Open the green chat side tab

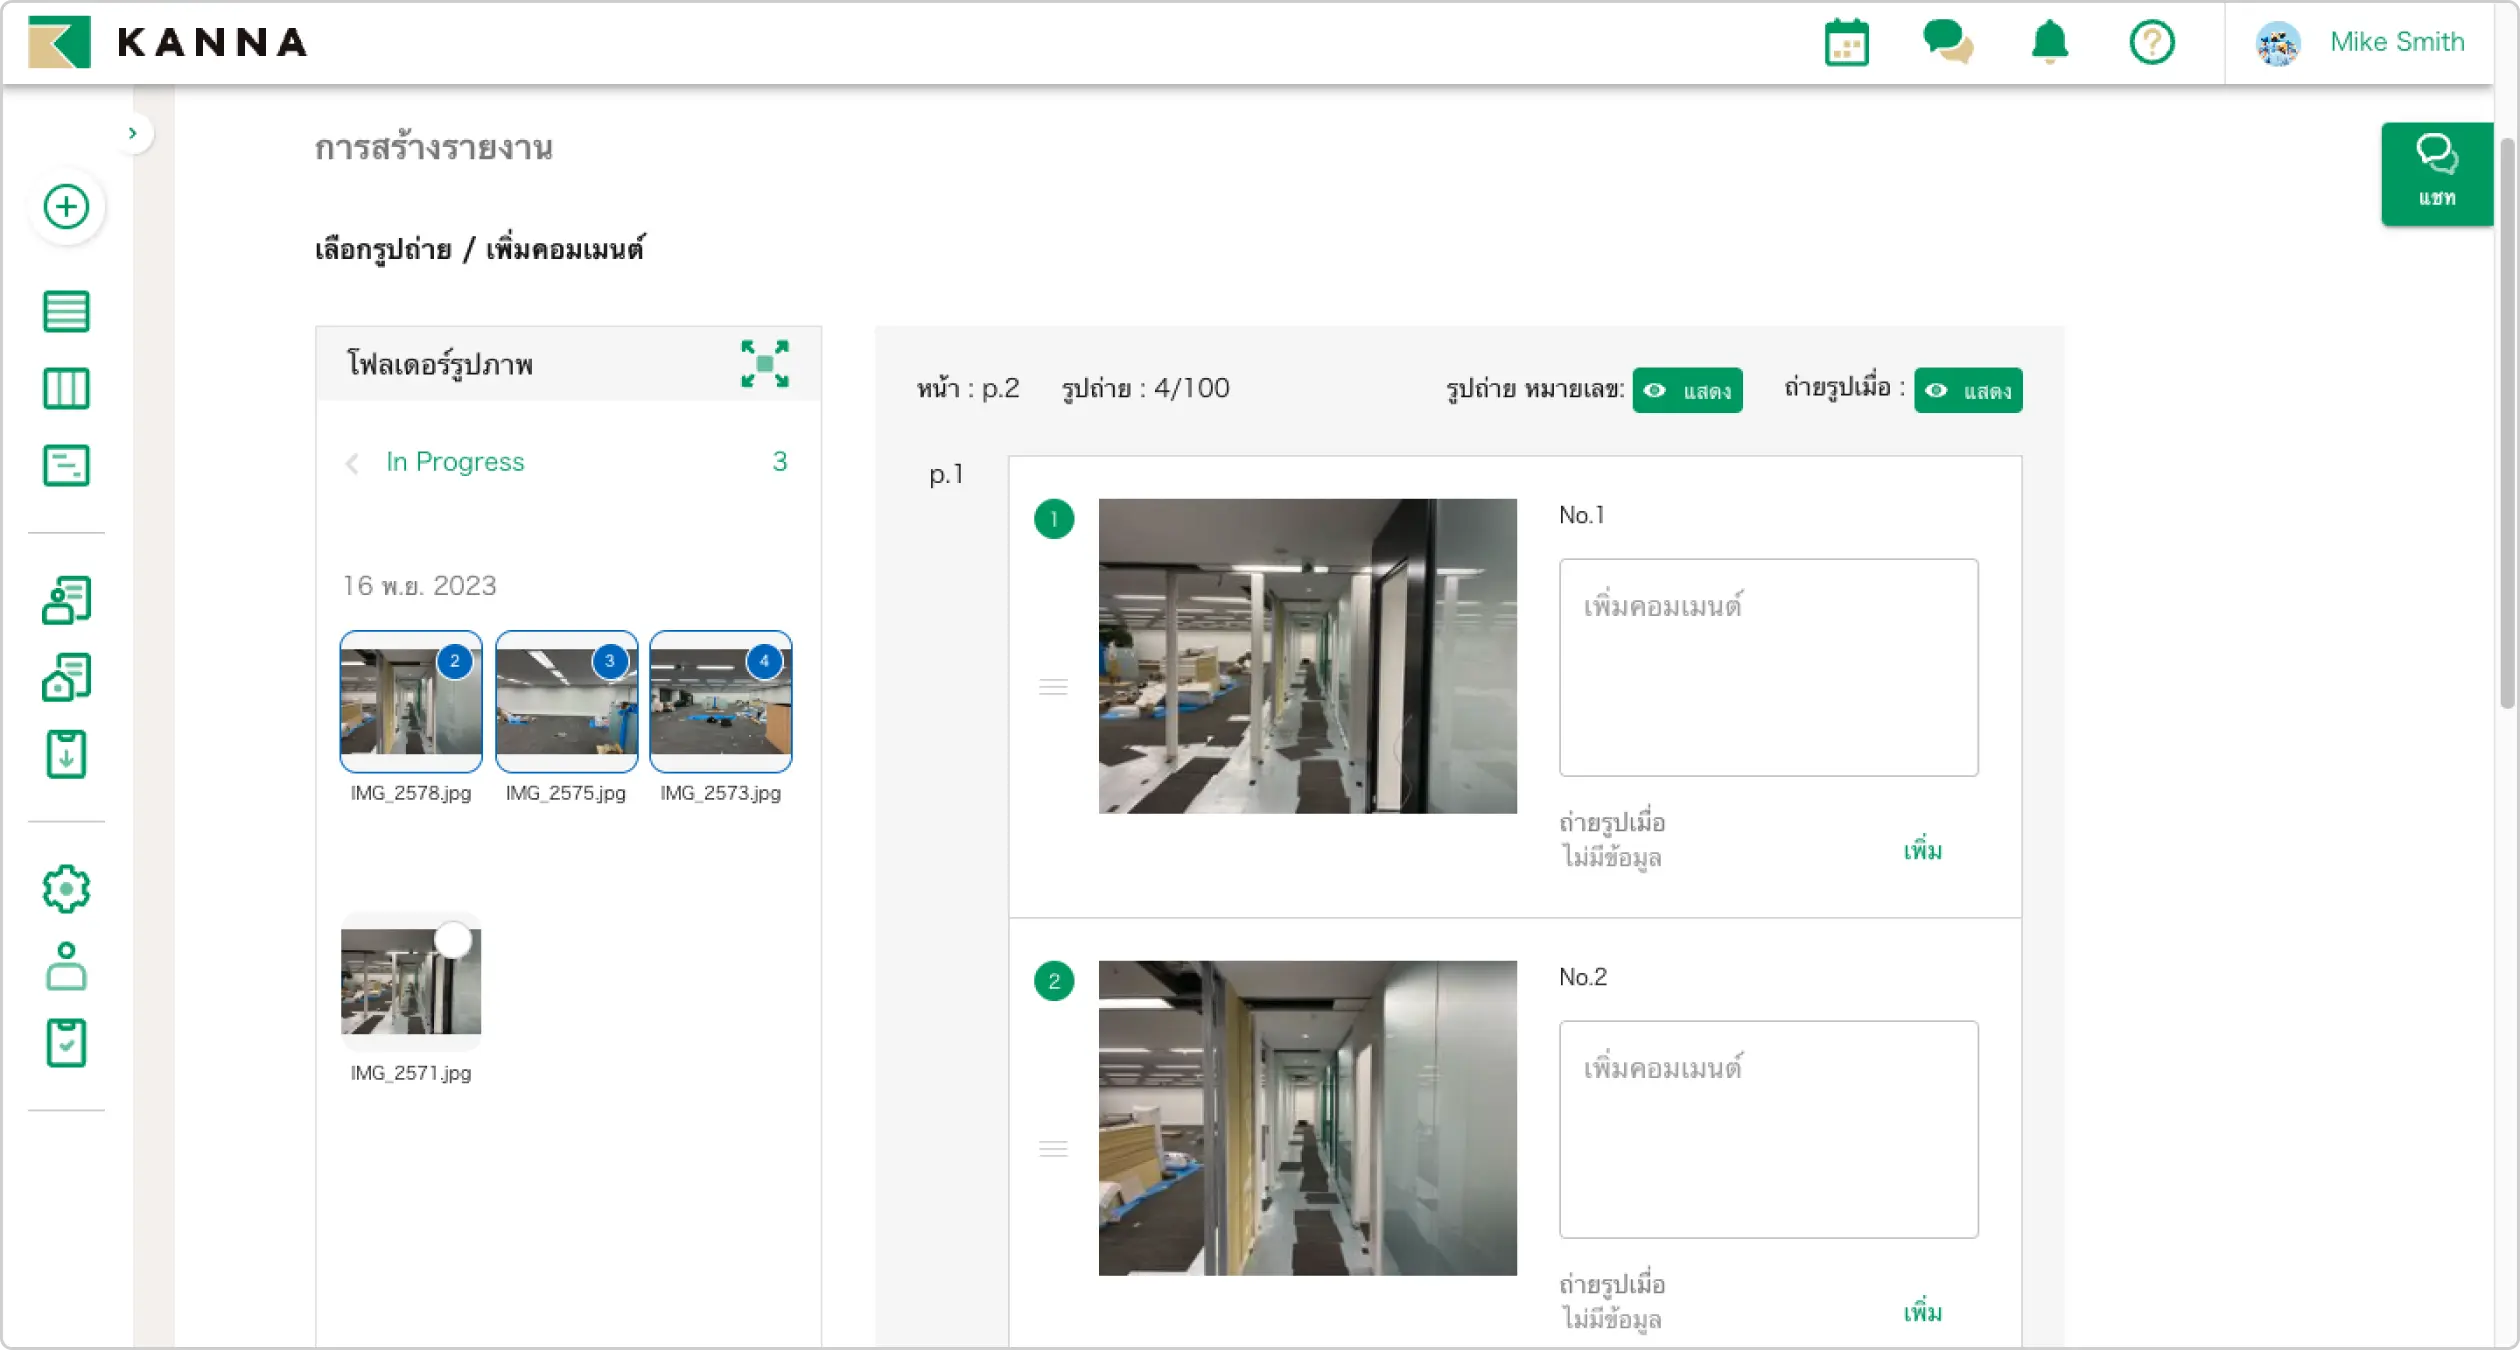pos(2436,174)
